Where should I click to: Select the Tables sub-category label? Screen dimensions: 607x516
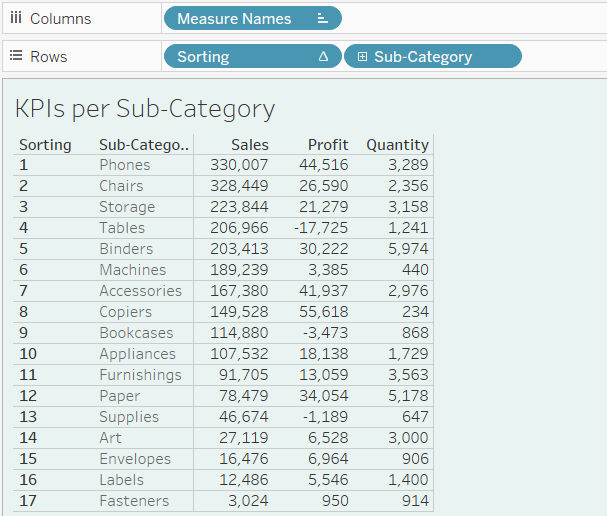tap(122, 228)
